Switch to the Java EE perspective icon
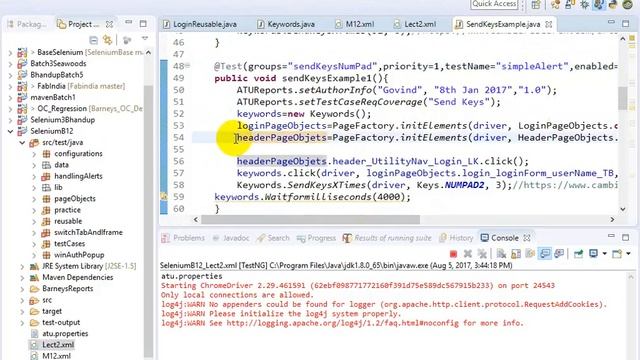 tap(555, 5)
